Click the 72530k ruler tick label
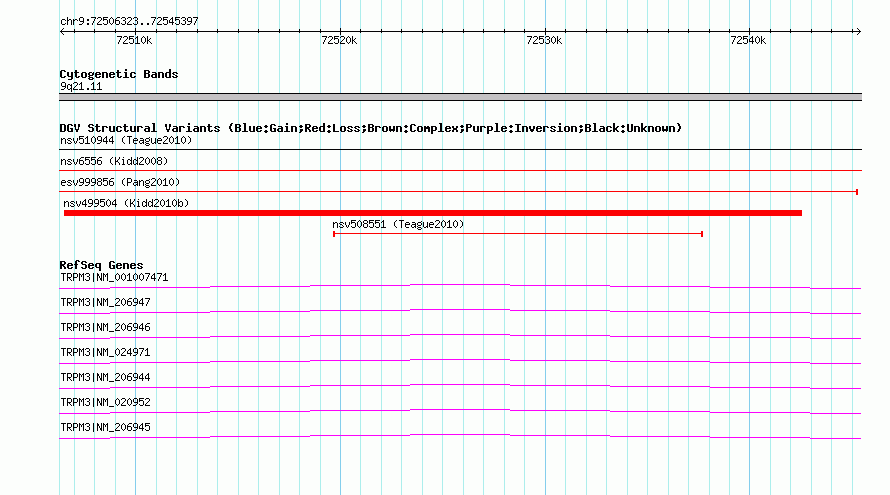 tap(544, 40)
